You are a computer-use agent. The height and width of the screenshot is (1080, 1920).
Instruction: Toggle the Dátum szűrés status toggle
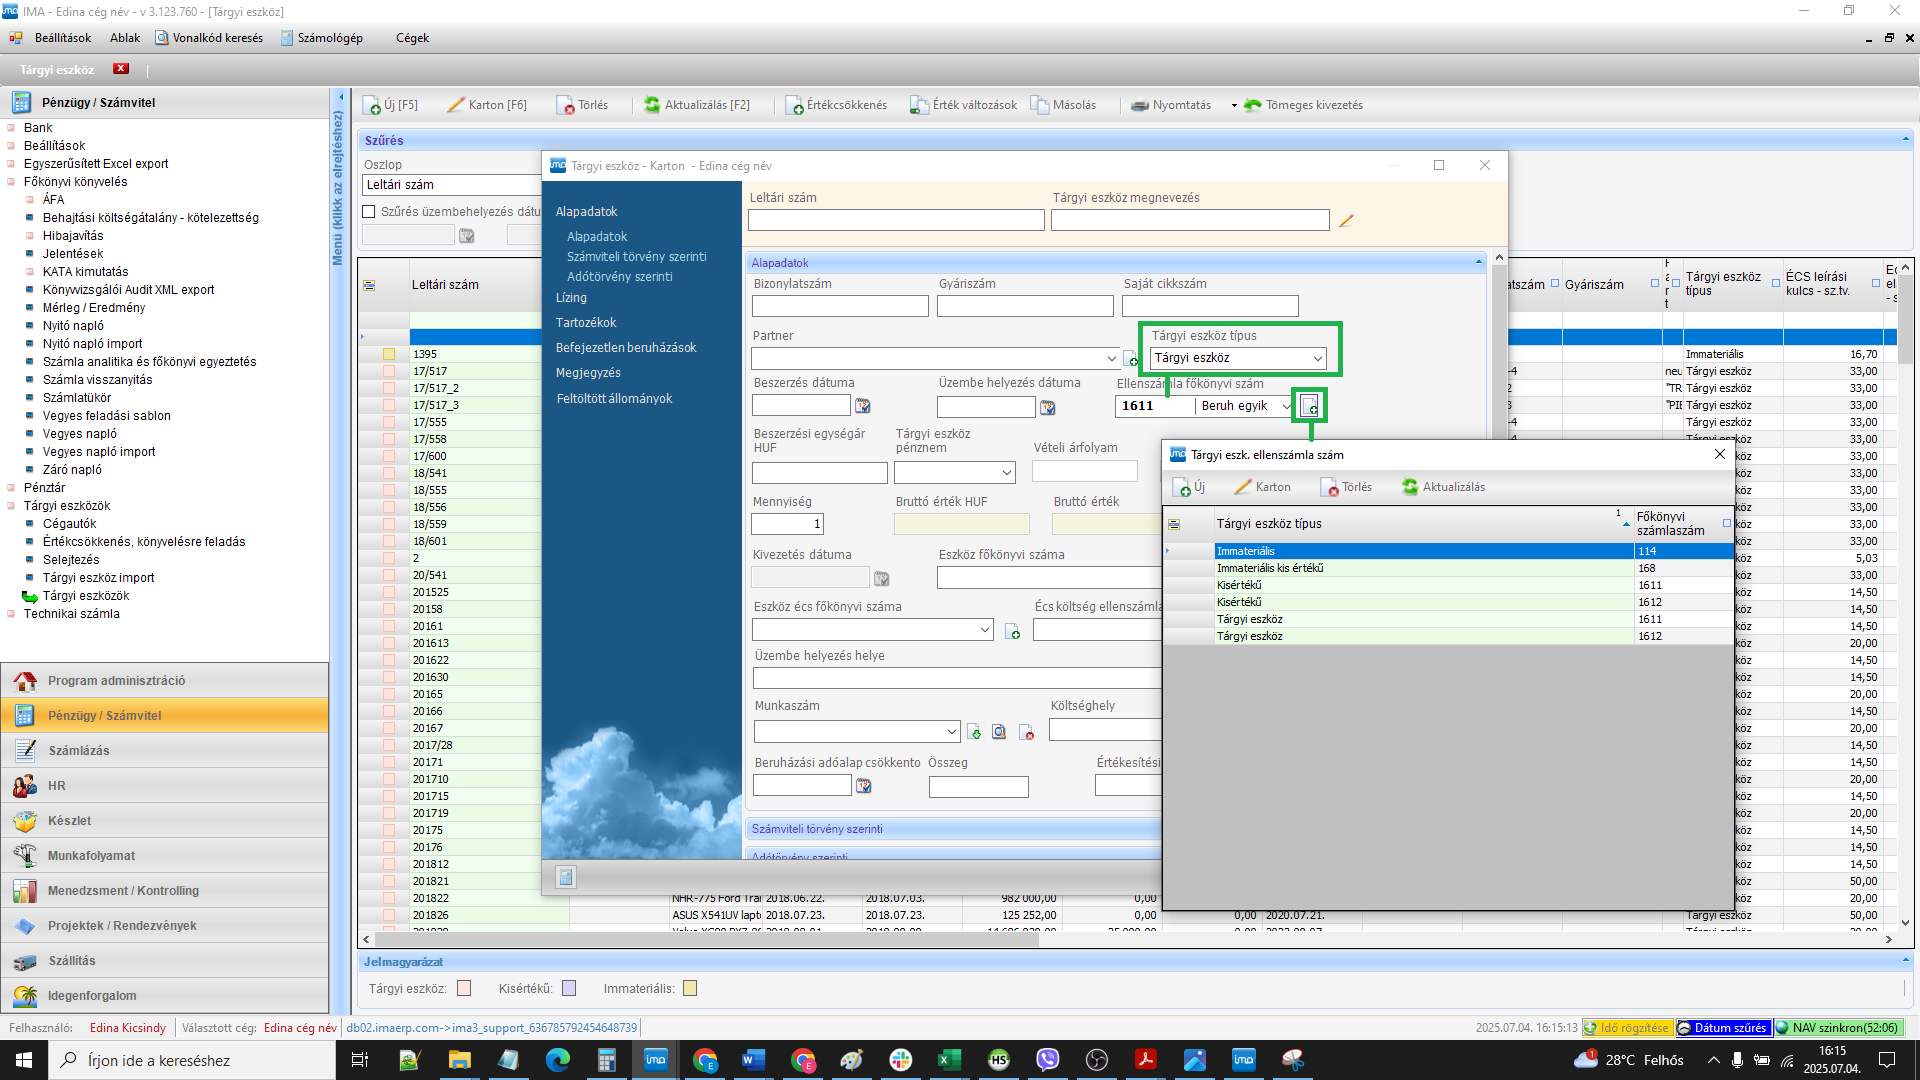coord(1725,1028)
